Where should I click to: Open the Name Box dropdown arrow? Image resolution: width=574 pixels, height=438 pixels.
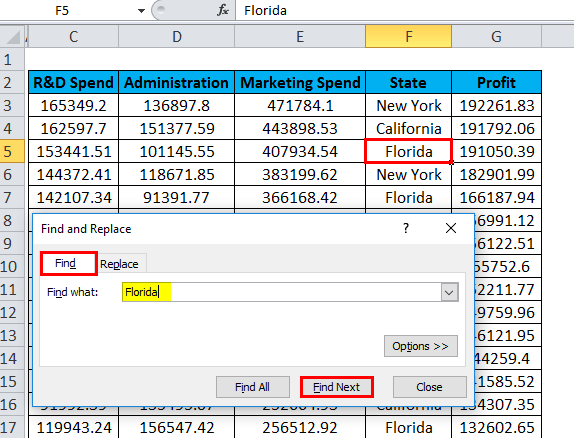141,11
